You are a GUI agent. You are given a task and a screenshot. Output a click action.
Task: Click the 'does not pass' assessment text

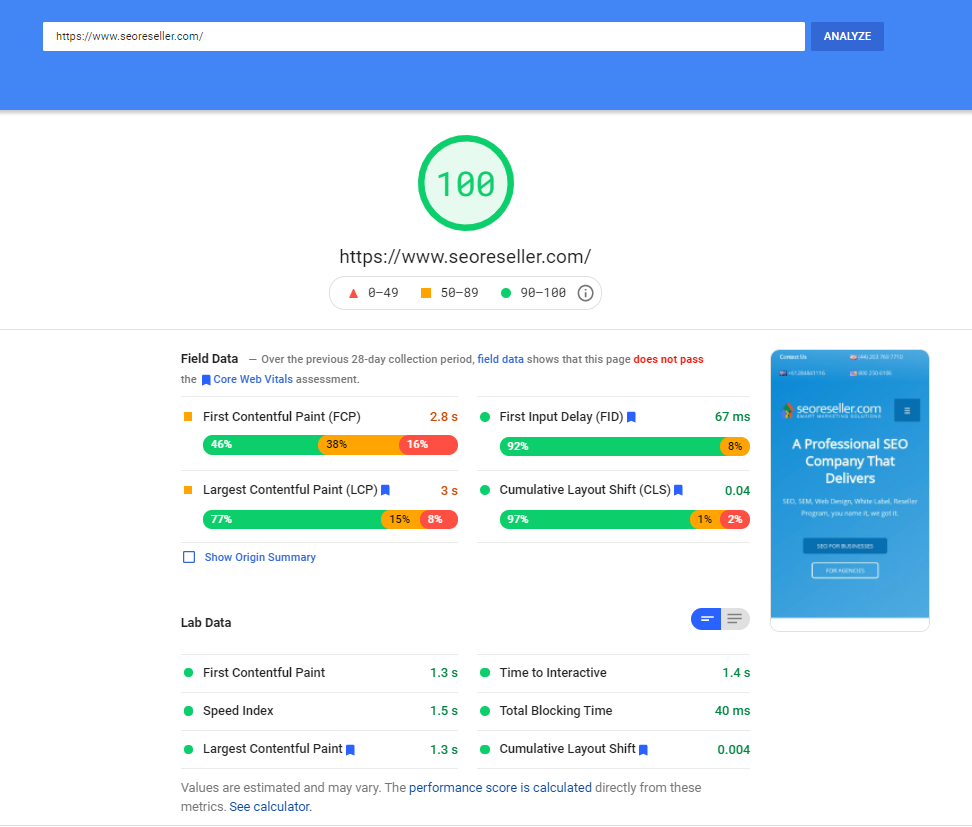click(x=668, y=359)
